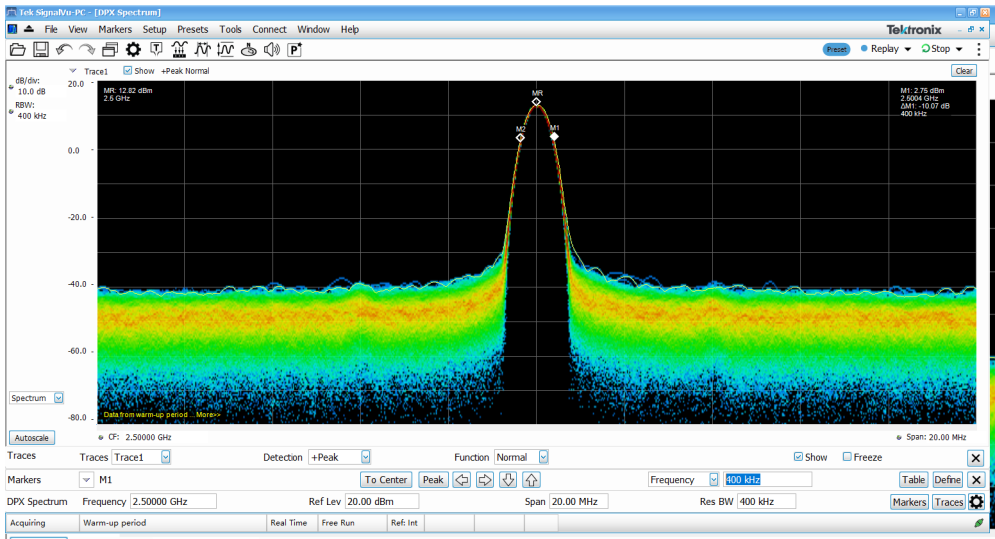The width and height of the screenshot is (995, 539).
Task: Open the Traces Trace1 dropdown
Action: [x=141, y=457]
